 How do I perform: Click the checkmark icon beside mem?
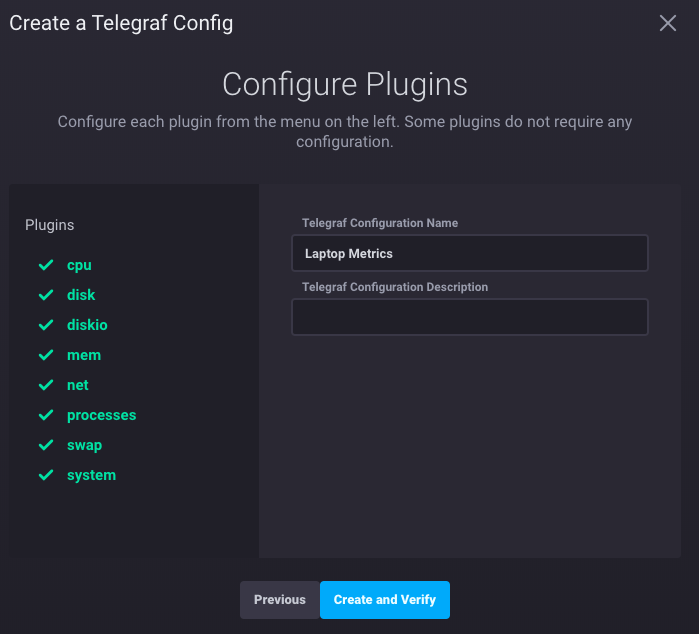tap(46, 355)
